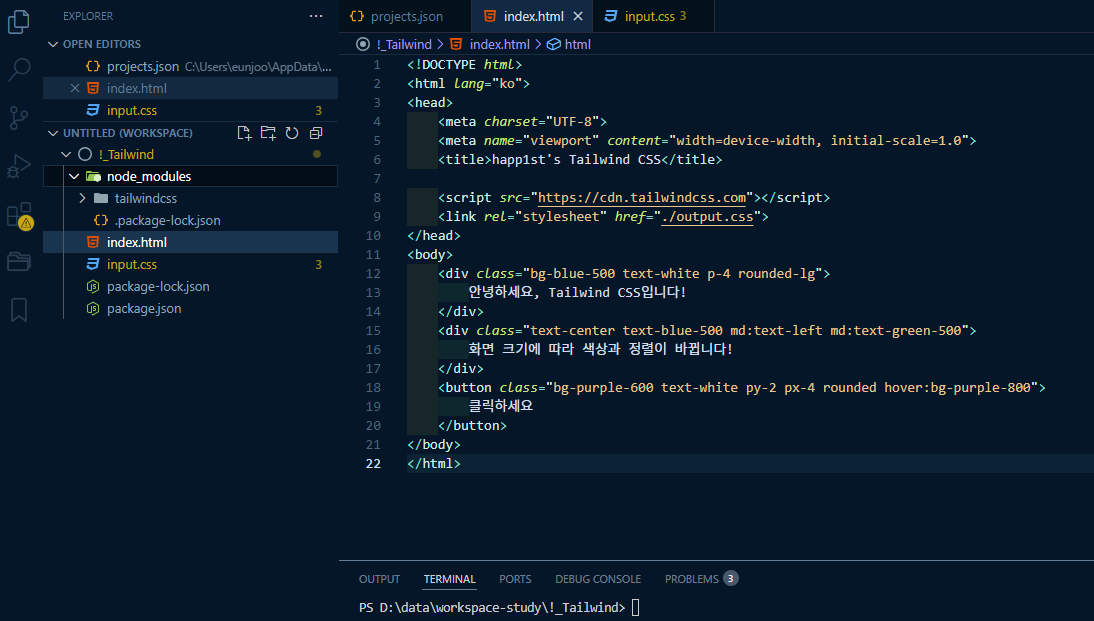Open projects.json from Open Editors

point(190,66)
